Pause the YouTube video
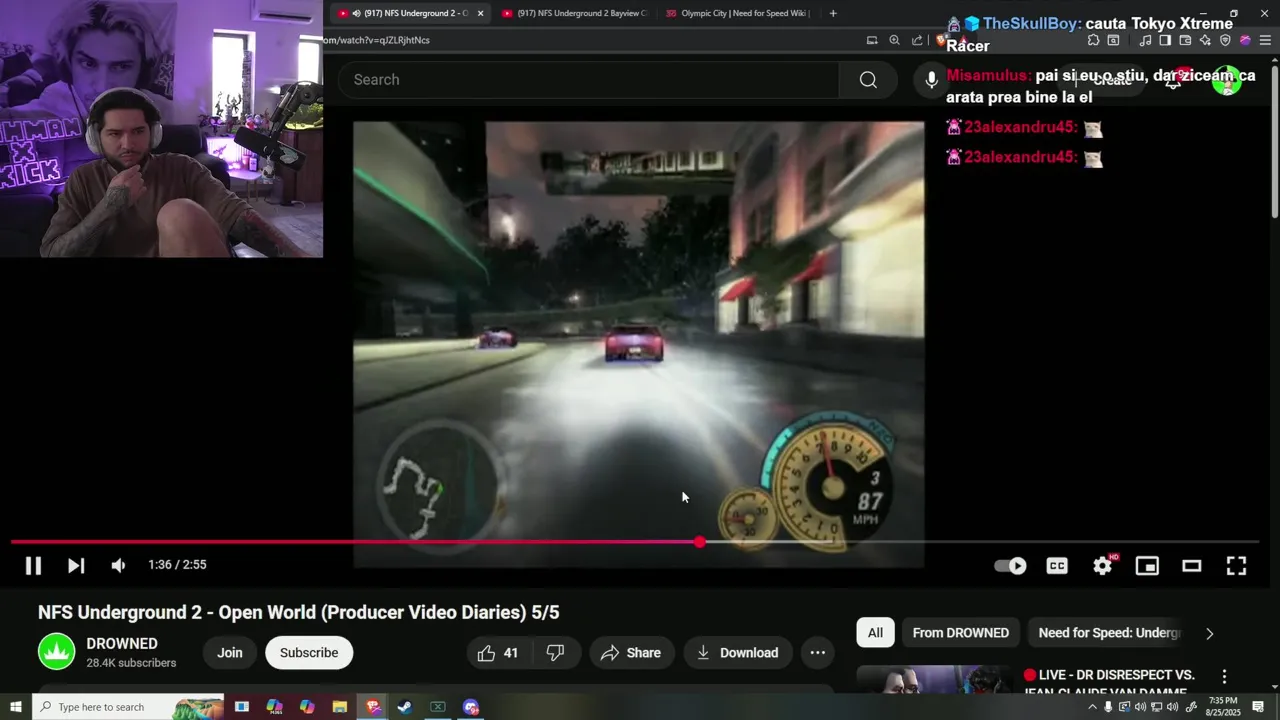Screen dimensions: 1280x720 point(33,565)
